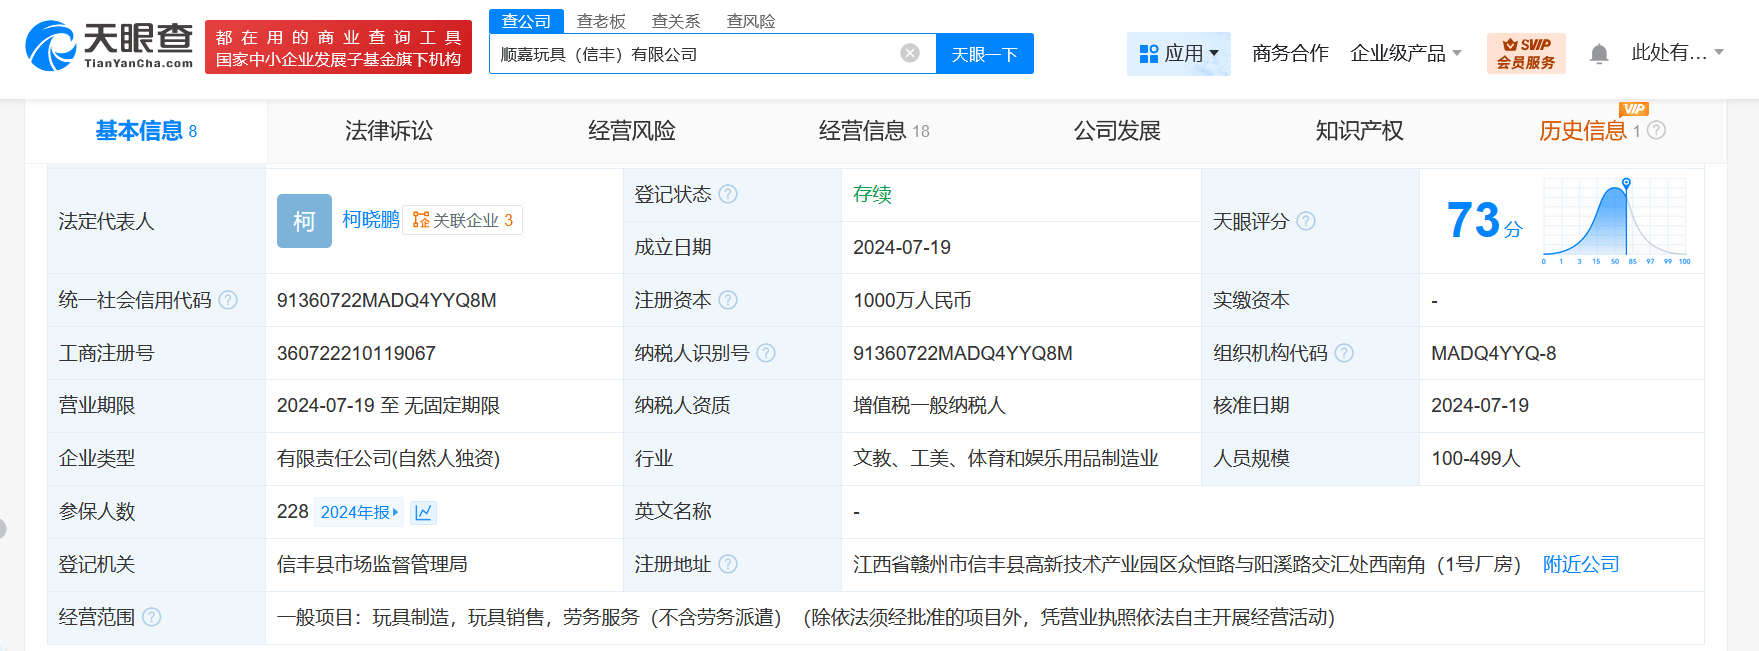Open 商务合作 link
1759x651 pixels.
coord(1290,53)
